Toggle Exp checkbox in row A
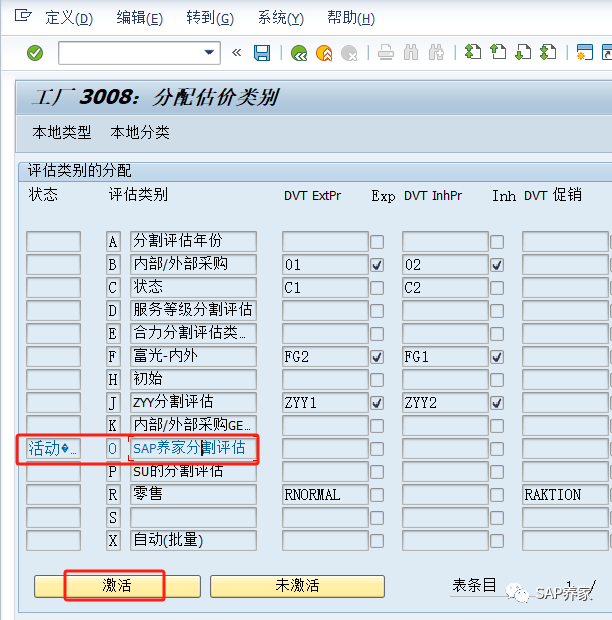612x620 pixels. pos(377,242)
